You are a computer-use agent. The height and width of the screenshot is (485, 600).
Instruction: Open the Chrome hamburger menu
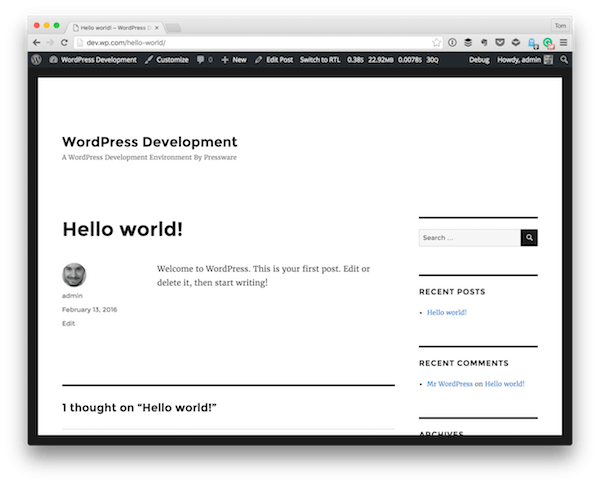(563, 42)
